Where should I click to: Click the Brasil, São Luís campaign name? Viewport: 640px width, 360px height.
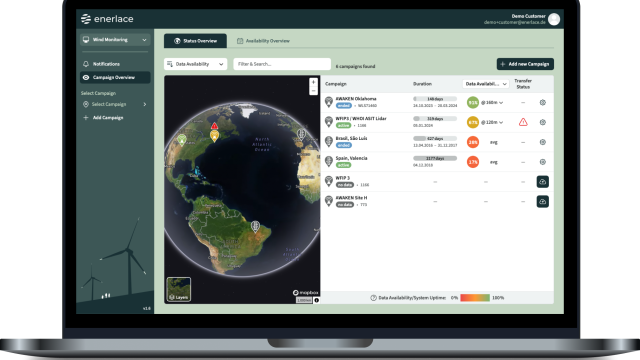pyautogui.click(x=351, y=138)
